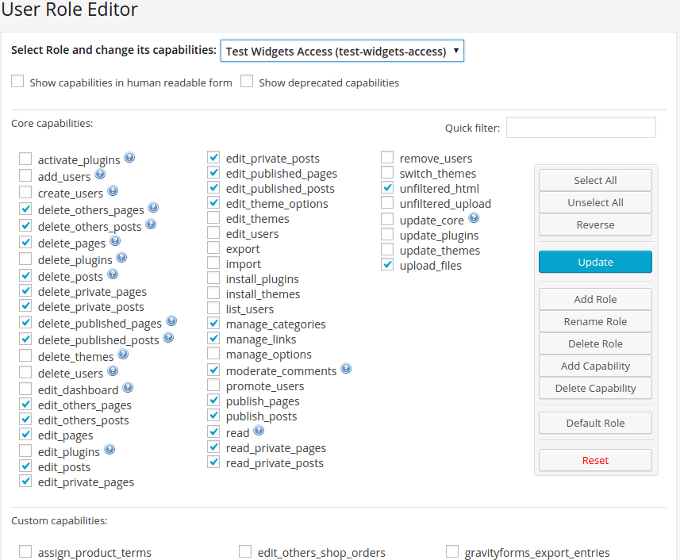The height and width of the screenshot is (560, 680).
Task: Open help icon beside edit_dashboard
Action: click(x=128, y=387)
